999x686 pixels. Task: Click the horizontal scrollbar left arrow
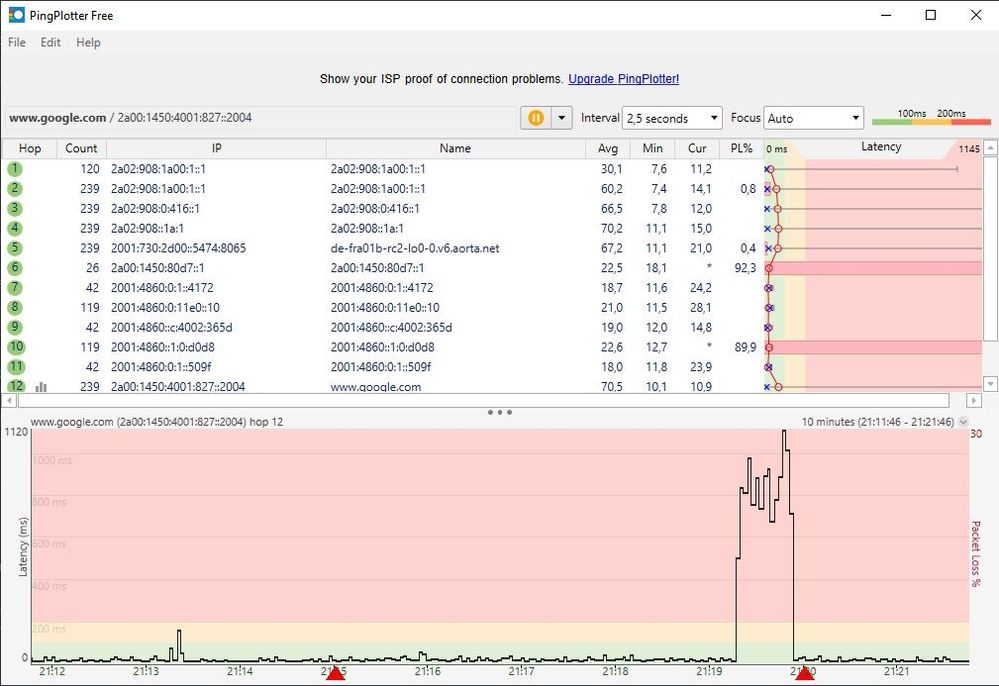9,400
